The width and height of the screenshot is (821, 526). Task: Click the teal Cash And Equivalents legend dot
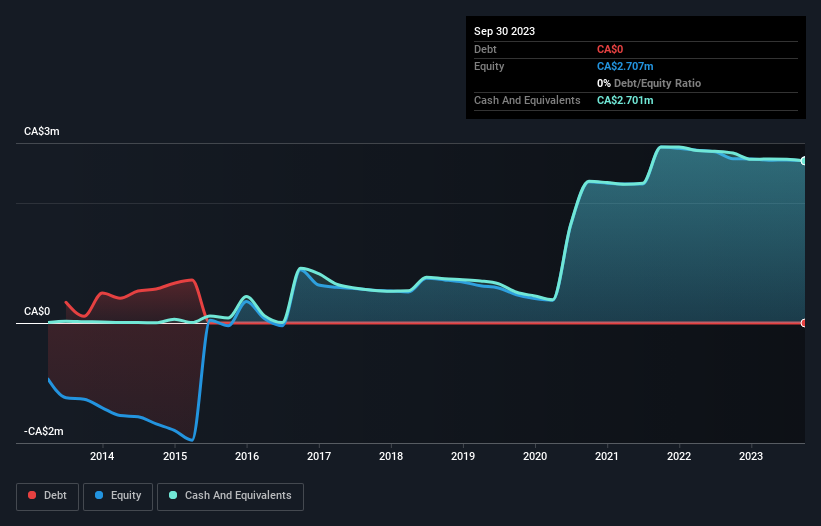pyautogui.click(x=173, y=495)
